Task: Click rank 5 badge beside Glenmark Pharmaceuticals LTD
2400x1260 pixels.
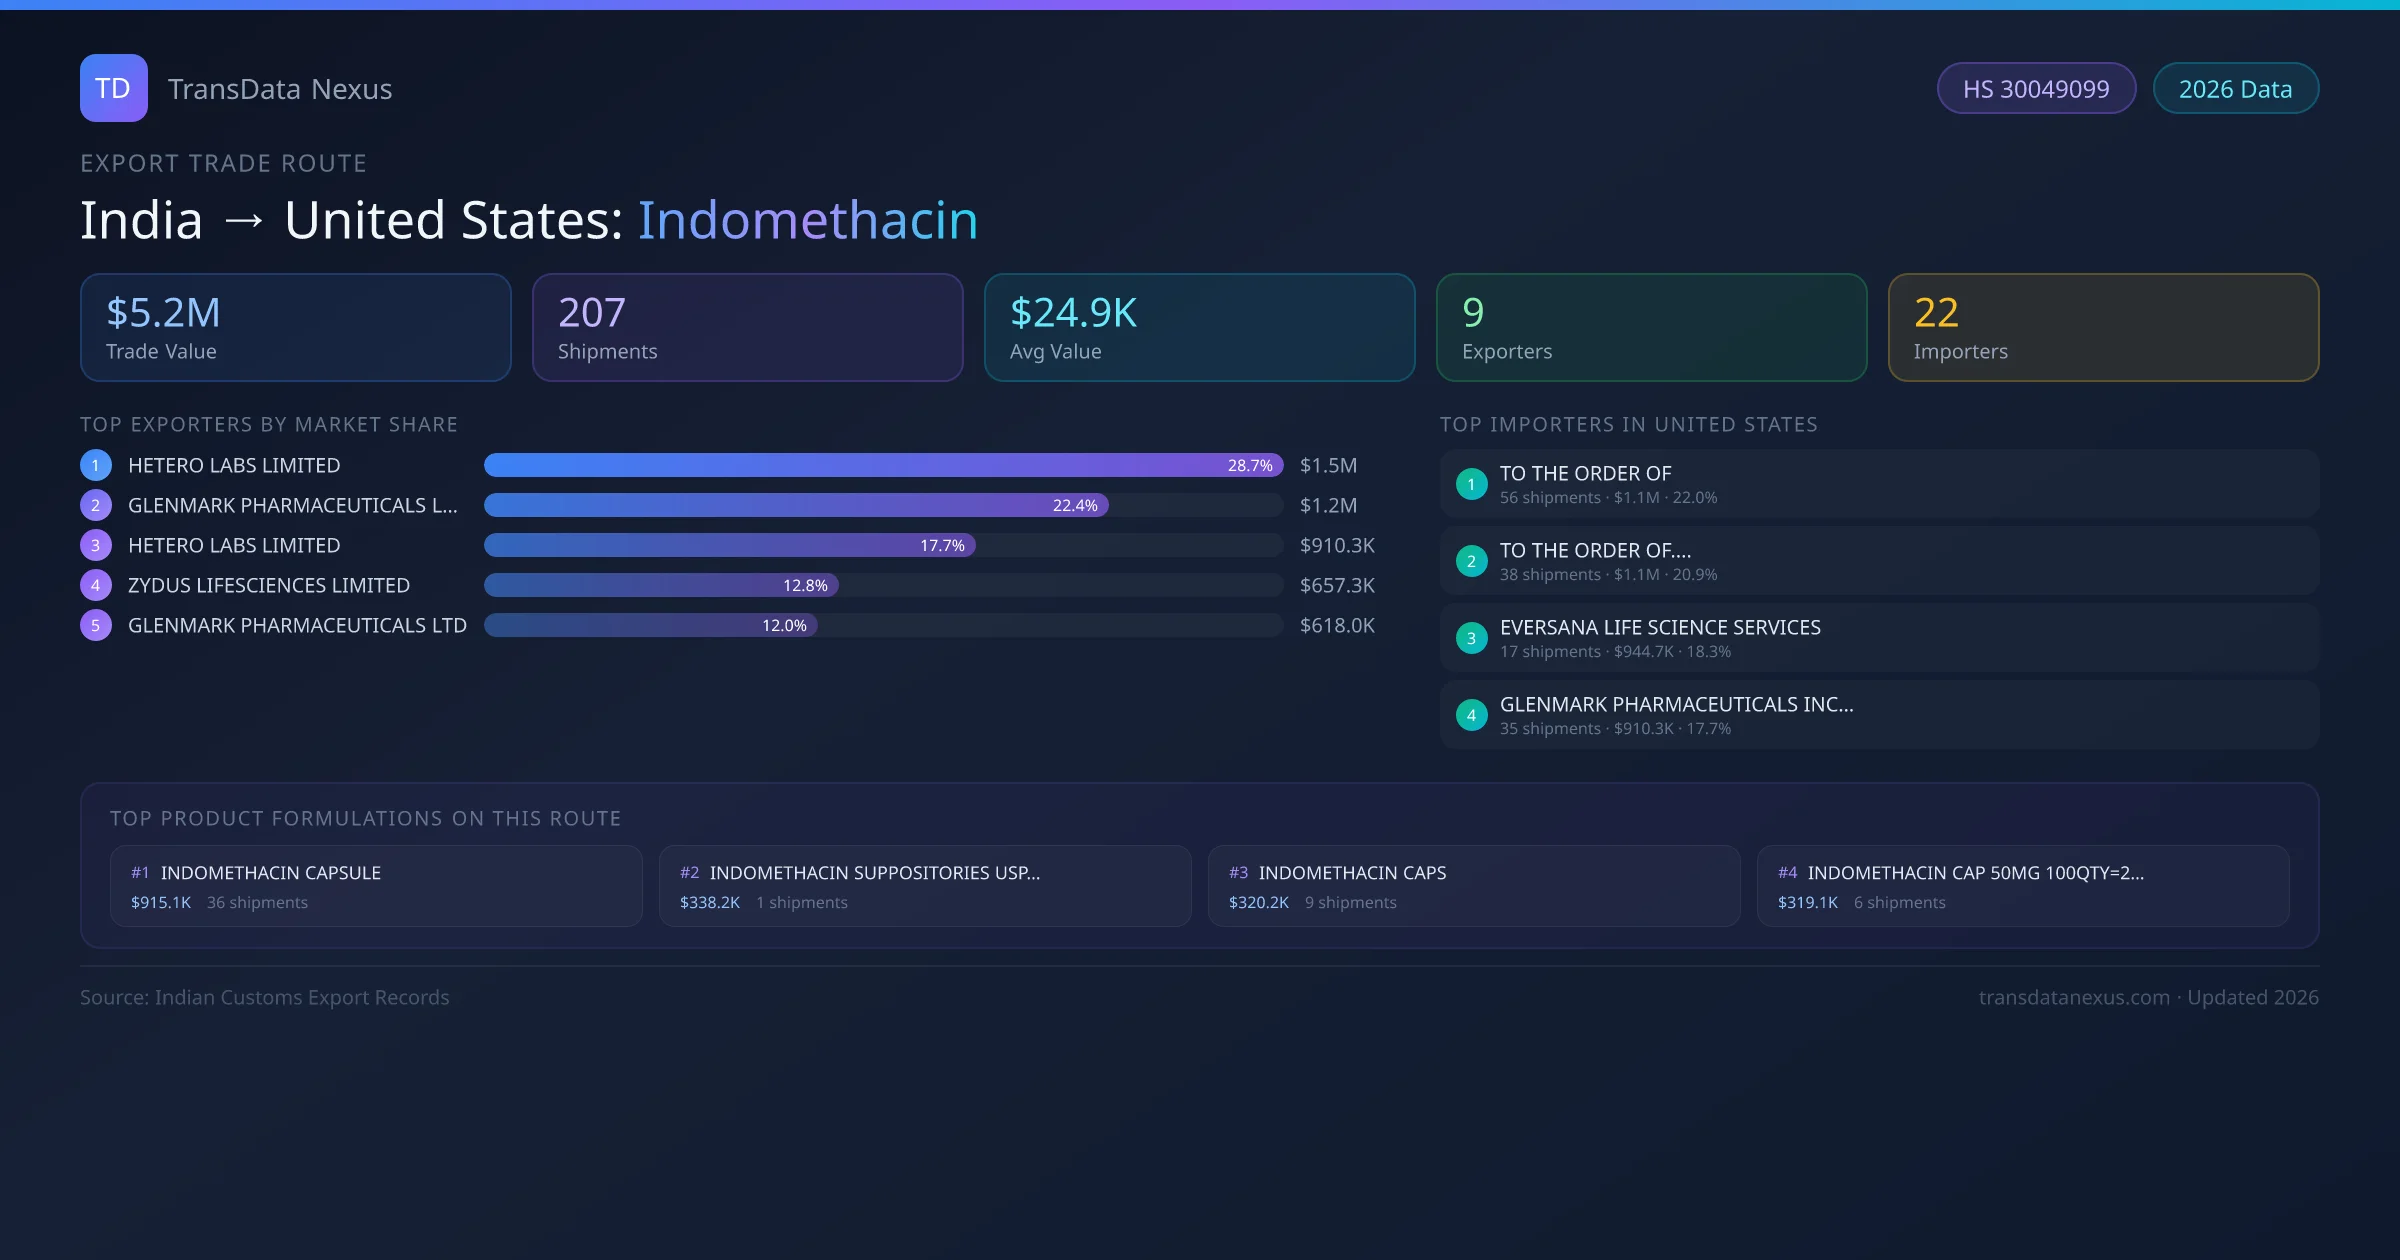Action: tap(96, 625)
